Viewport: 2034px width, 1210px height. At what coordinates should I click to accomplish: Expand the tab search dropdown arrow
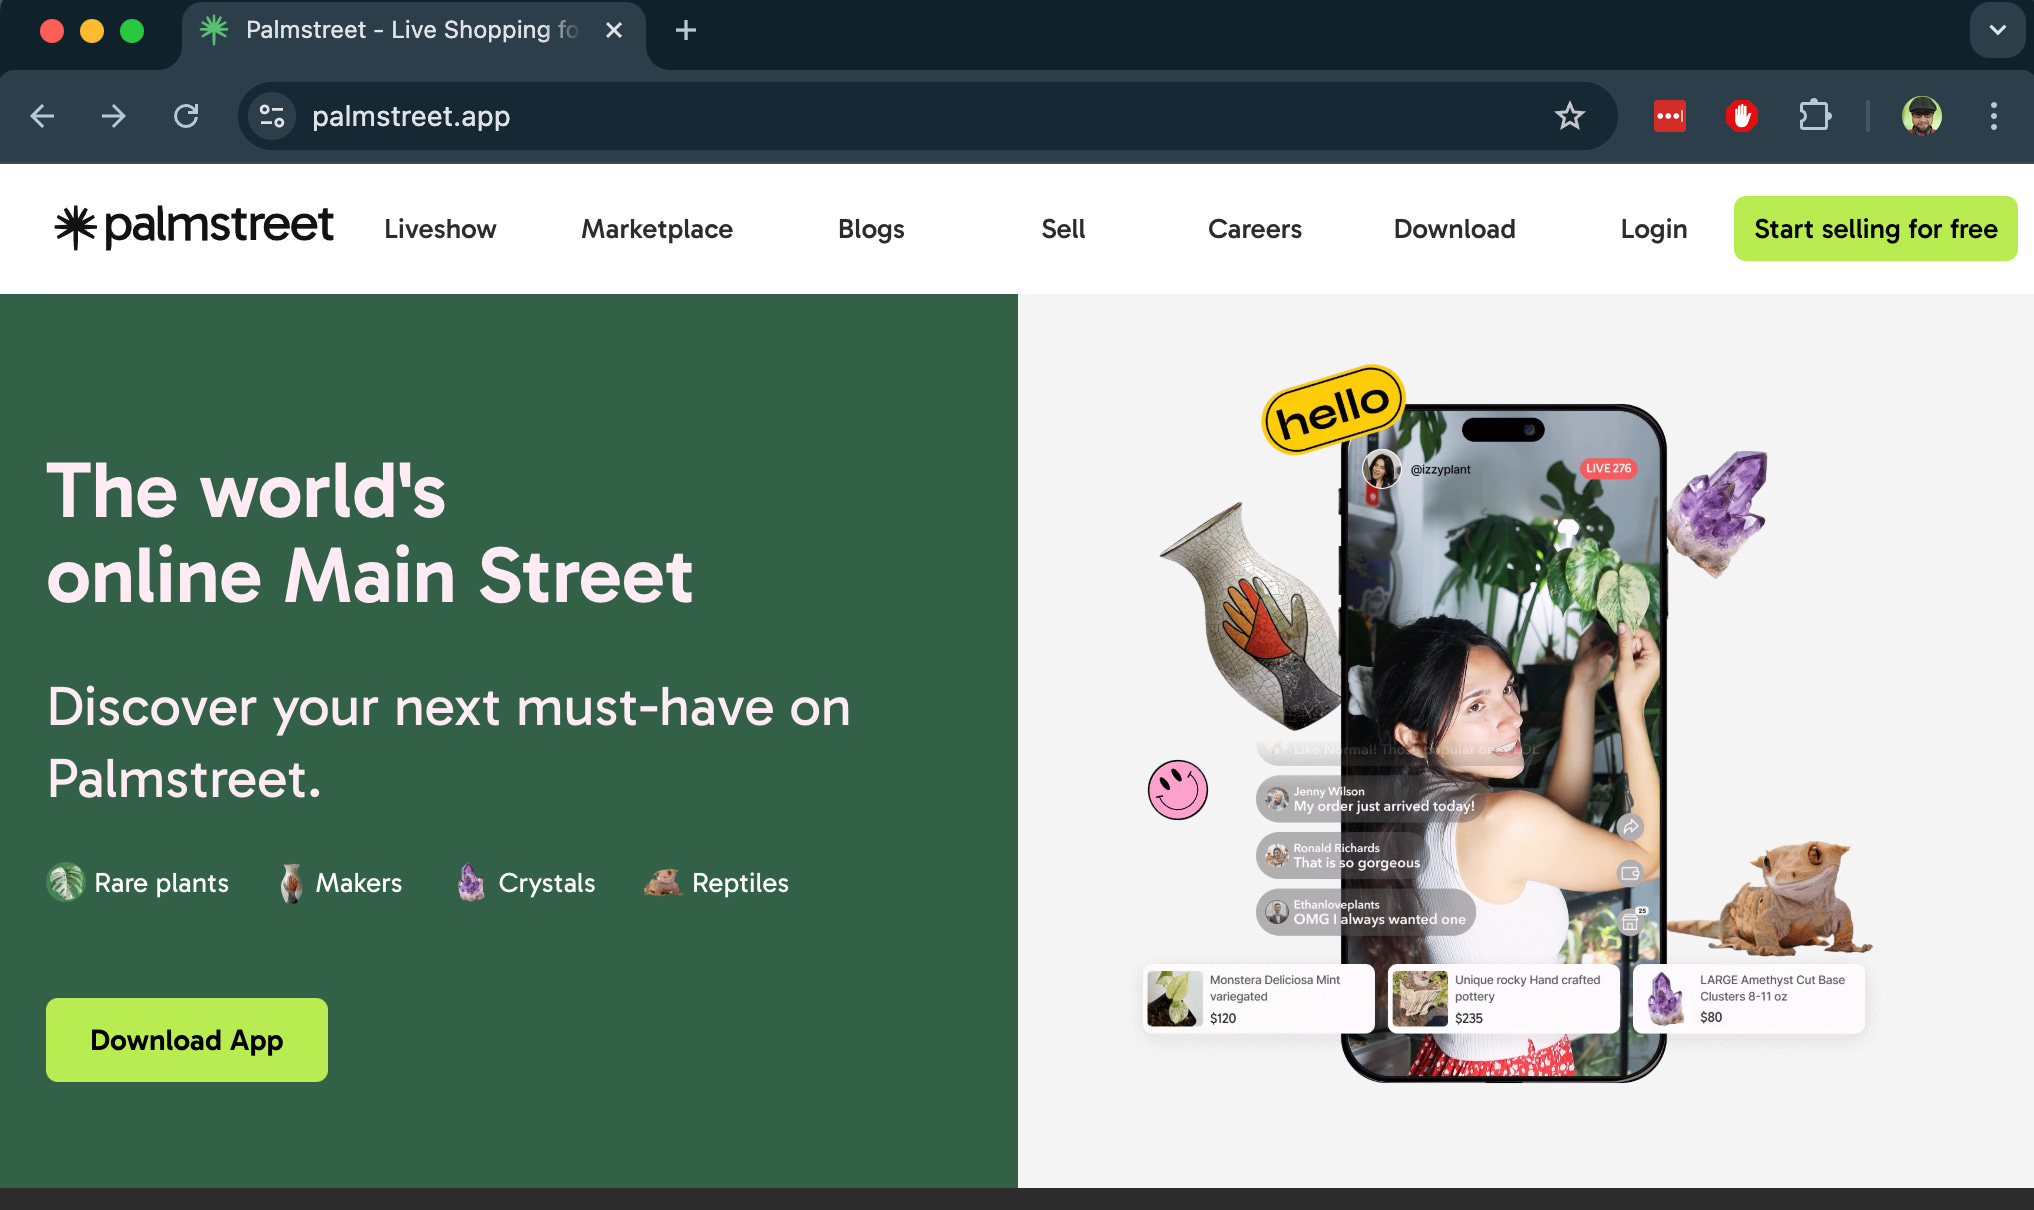click(1997, 30)
